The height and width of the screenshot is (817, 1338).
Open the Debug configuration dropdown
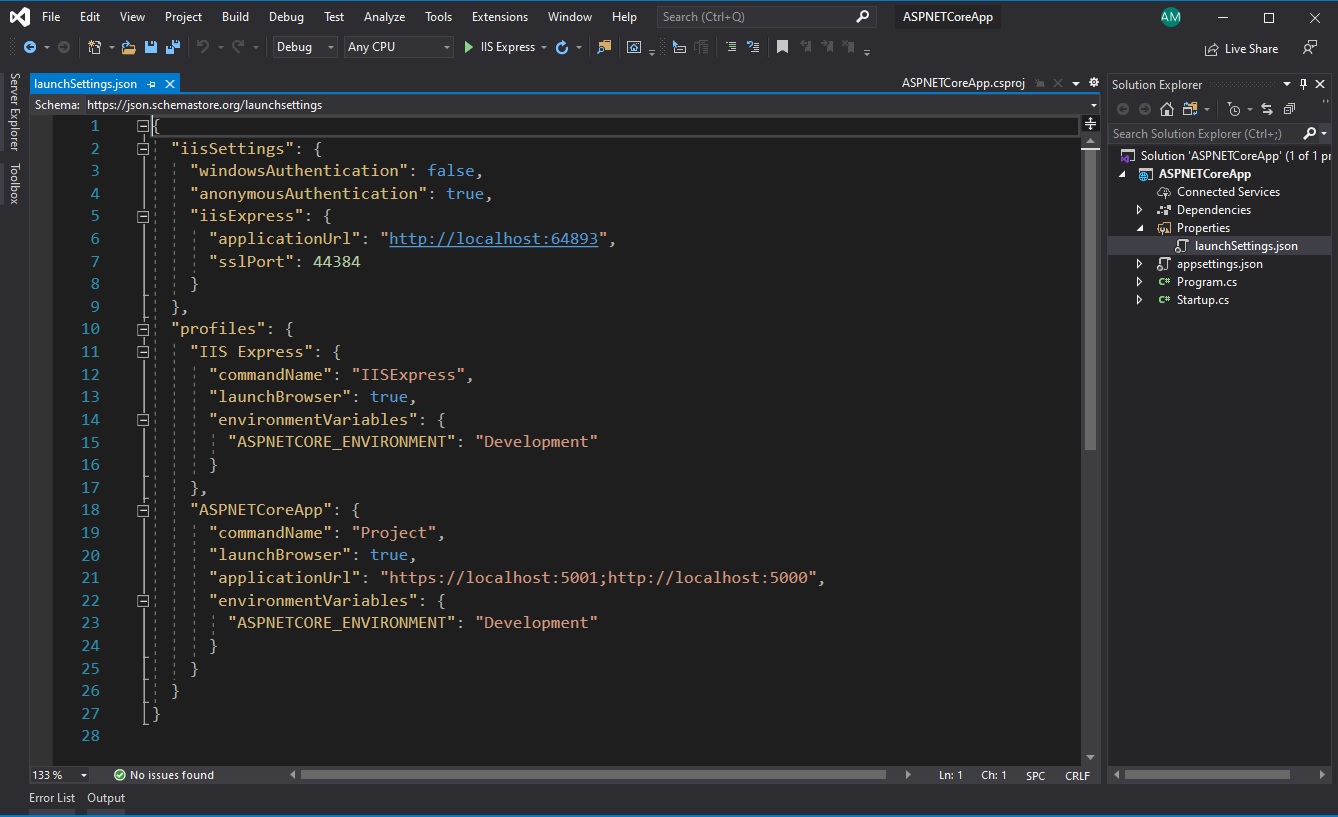point(306,47)
